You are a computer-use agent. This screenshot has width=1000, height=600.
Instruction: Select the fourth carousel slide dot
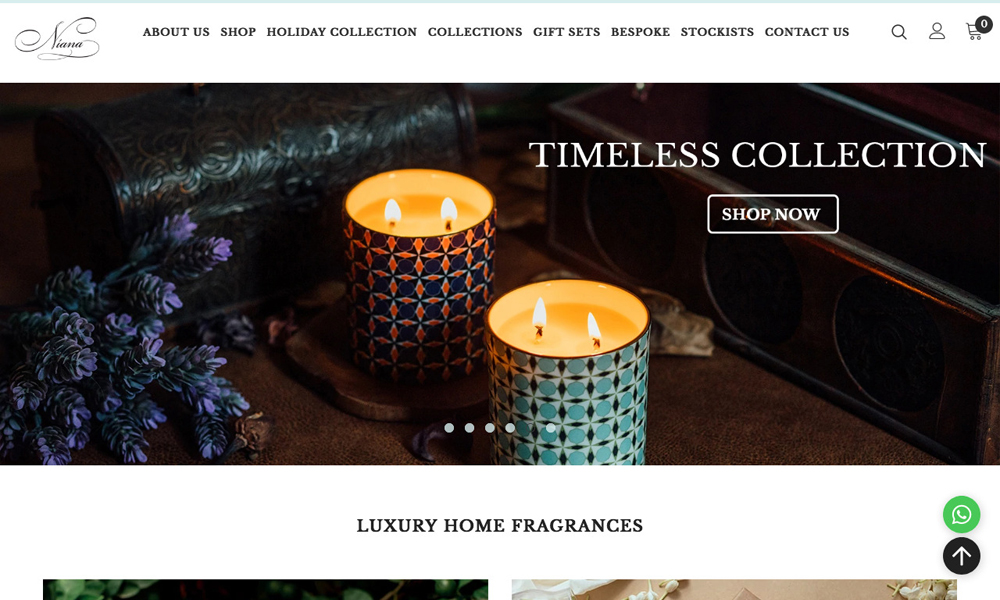(510, 428)
